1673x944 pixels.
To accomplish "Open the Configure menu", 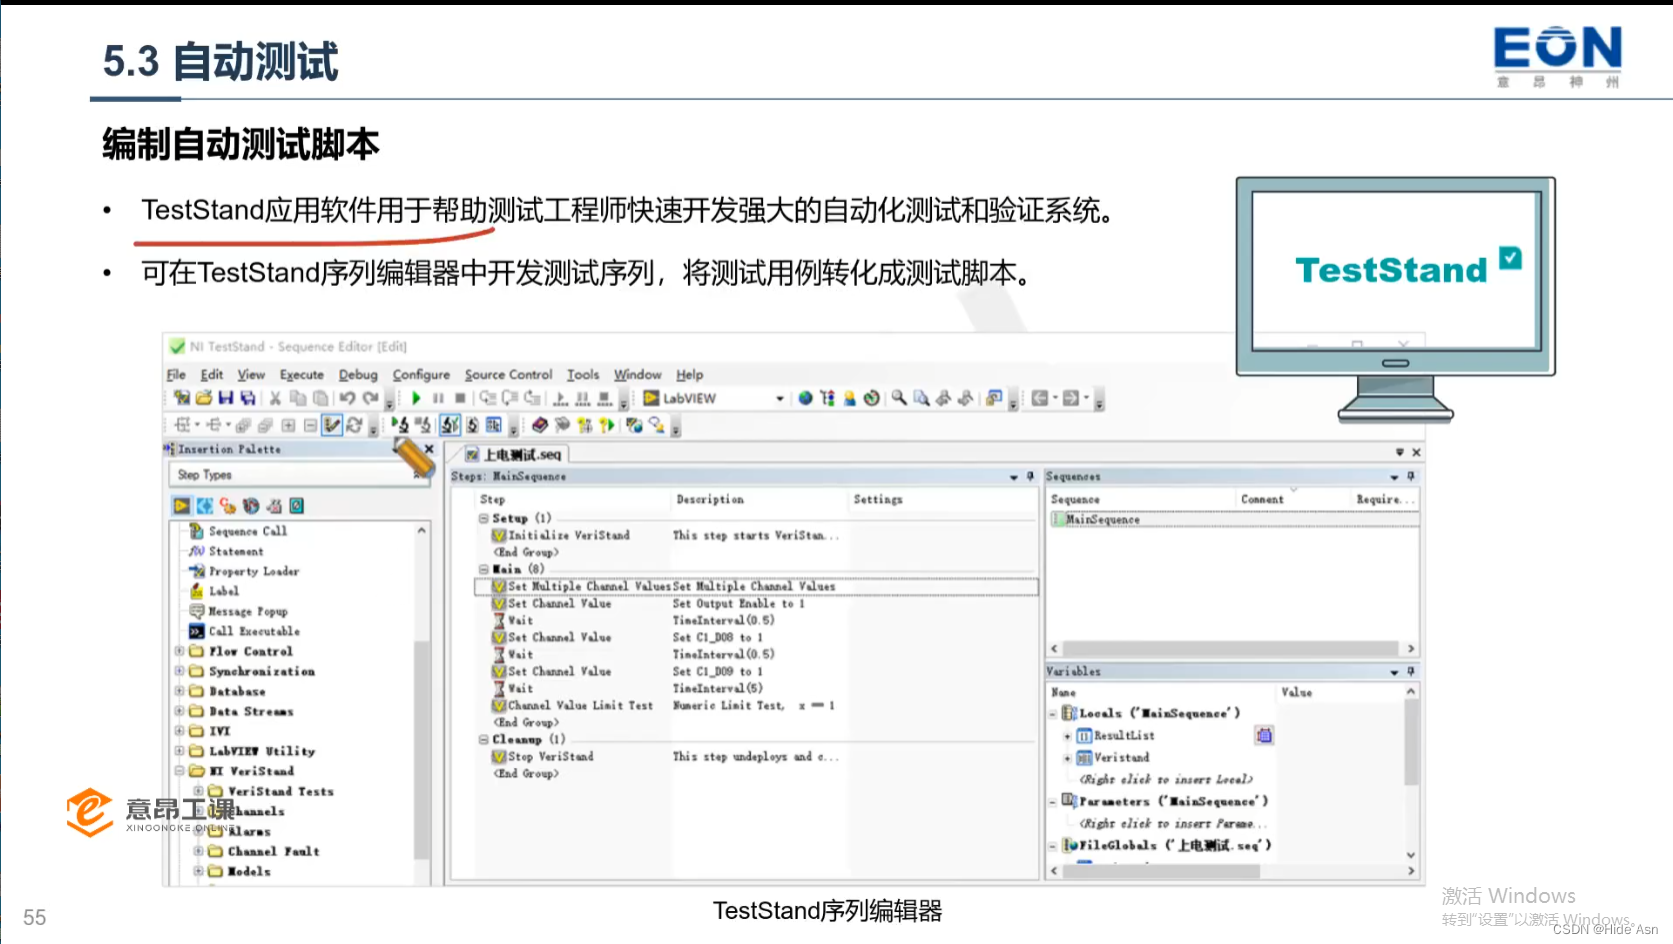I will (x=421, y=374).
